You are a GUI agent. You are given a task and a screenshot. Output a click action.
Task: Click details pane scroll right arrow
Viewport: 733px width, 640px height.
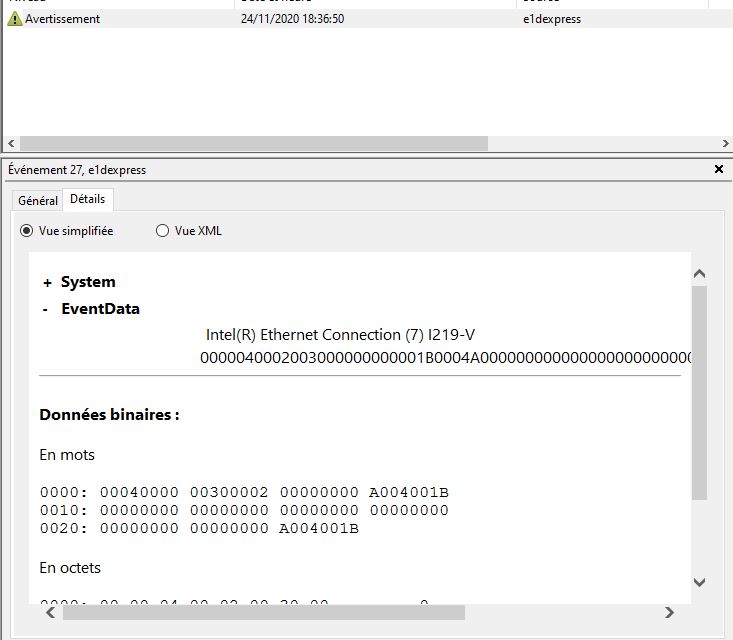669,612
